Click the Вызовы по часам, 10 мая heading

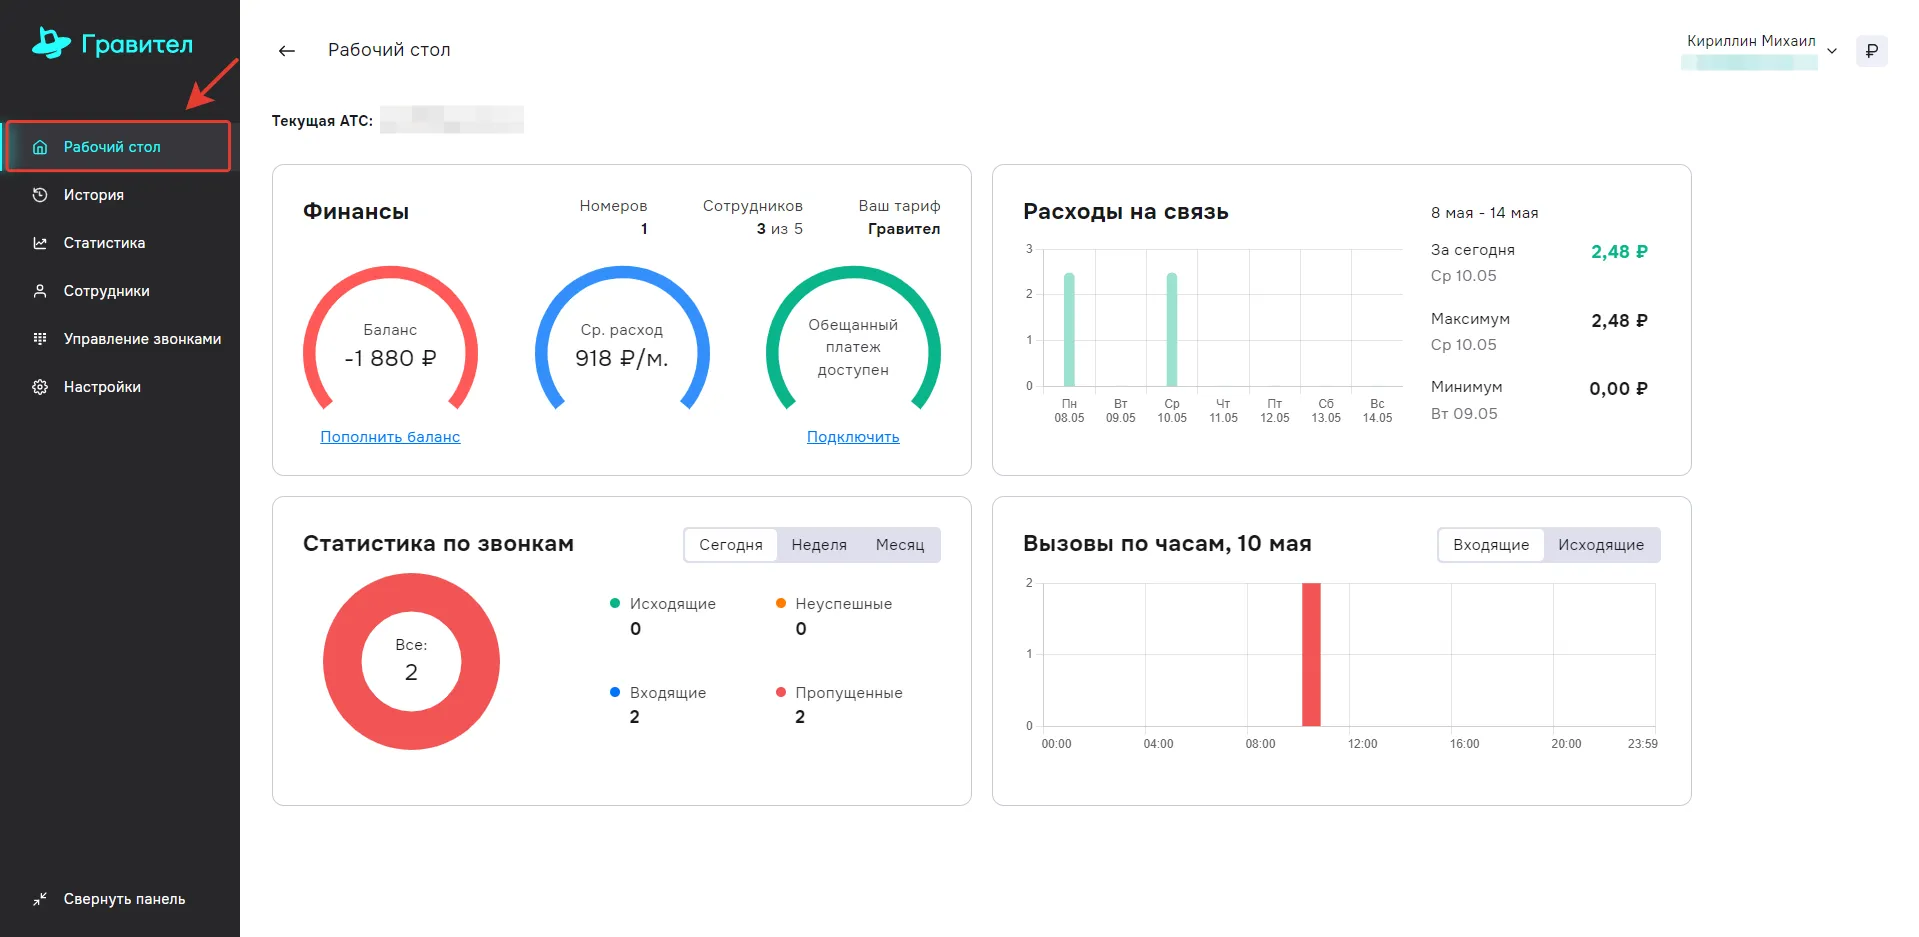[x=1167, y=543]
